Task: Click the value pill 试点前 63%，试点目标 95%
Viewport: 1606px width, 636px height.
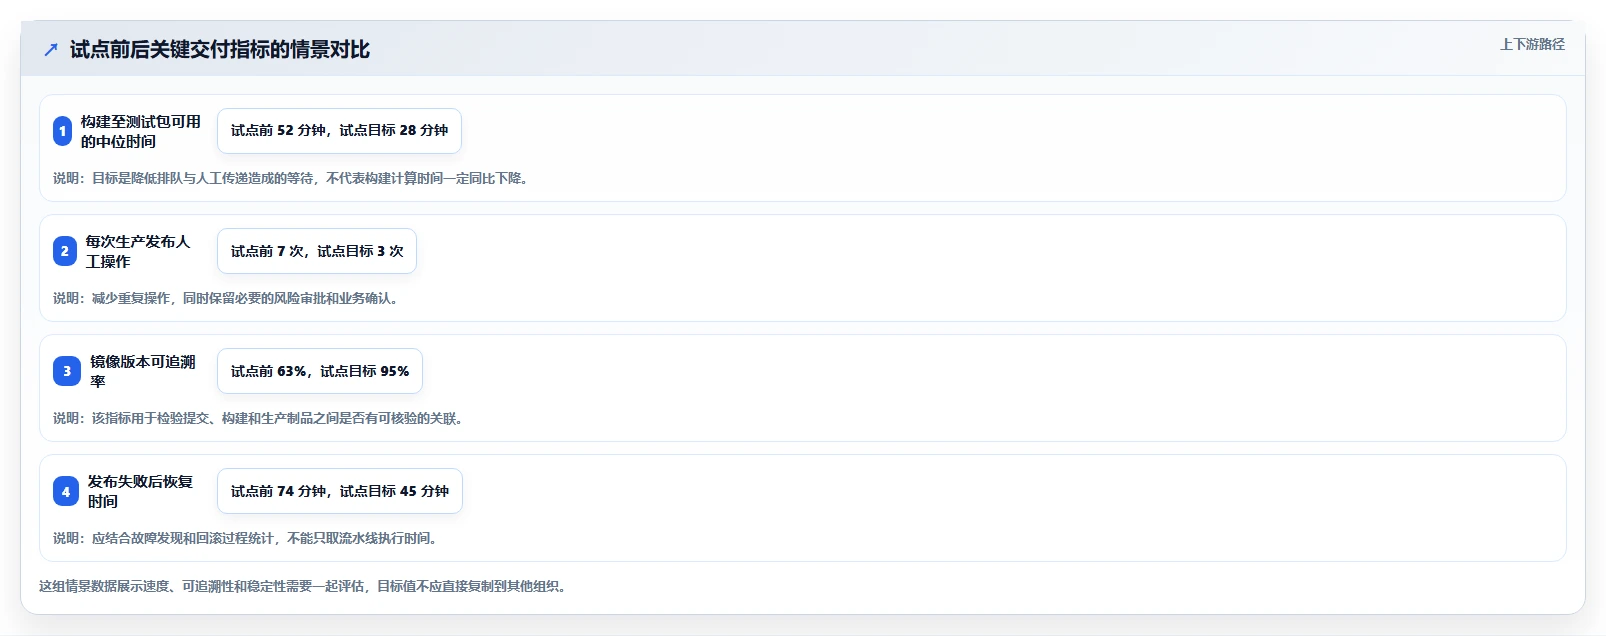Action: pyautogui.click(x=320, y=371)
